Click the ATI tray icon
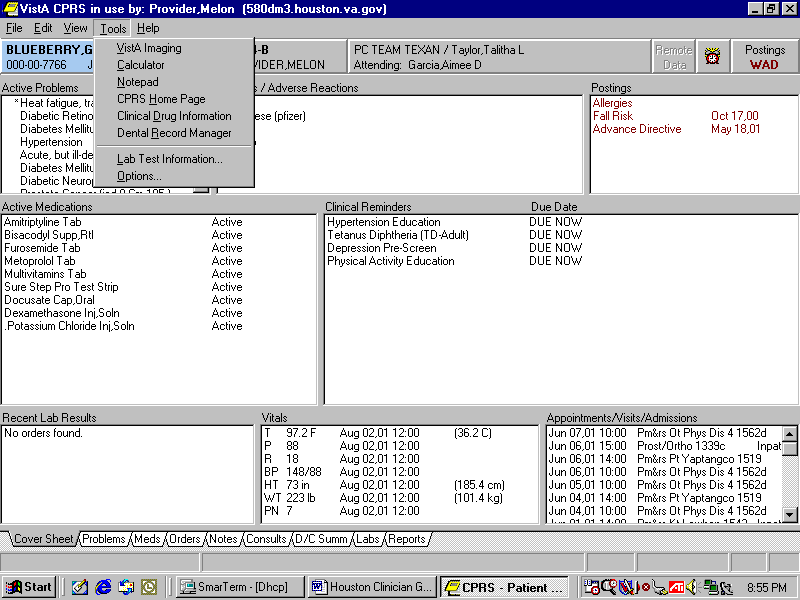Screen dimensions: 800x600 point(677,587)
